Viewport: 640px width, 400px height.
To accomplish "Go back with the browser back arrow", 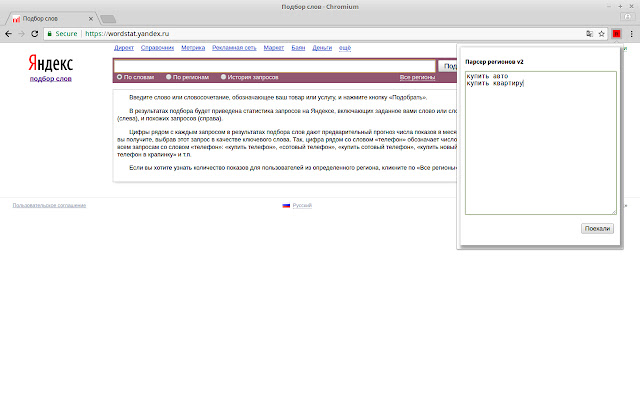I will click(x=9, y=34).
